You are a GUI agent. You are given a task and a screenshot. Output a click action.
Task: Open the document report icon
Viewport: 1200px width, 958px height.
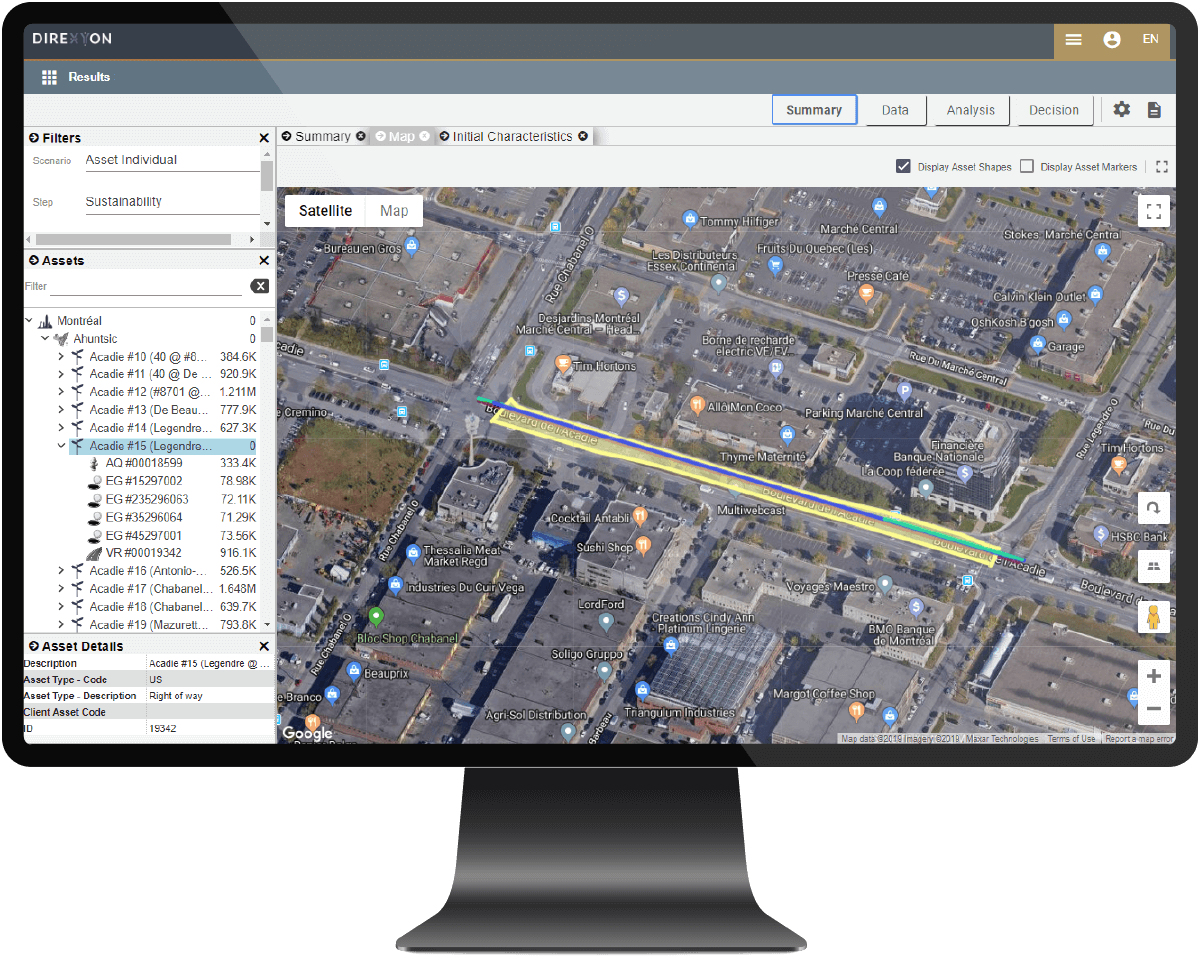[1154, 110]
